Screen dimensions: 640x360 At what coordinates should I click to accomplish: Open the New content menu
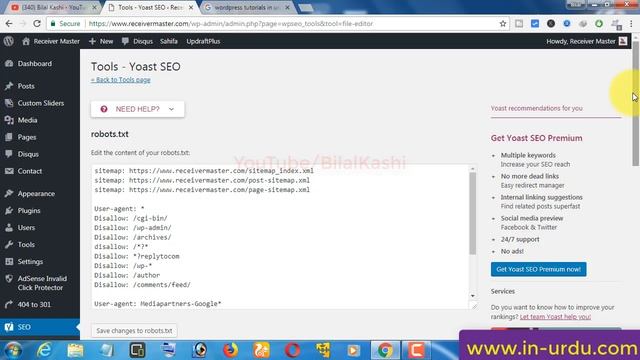point(101,41)
